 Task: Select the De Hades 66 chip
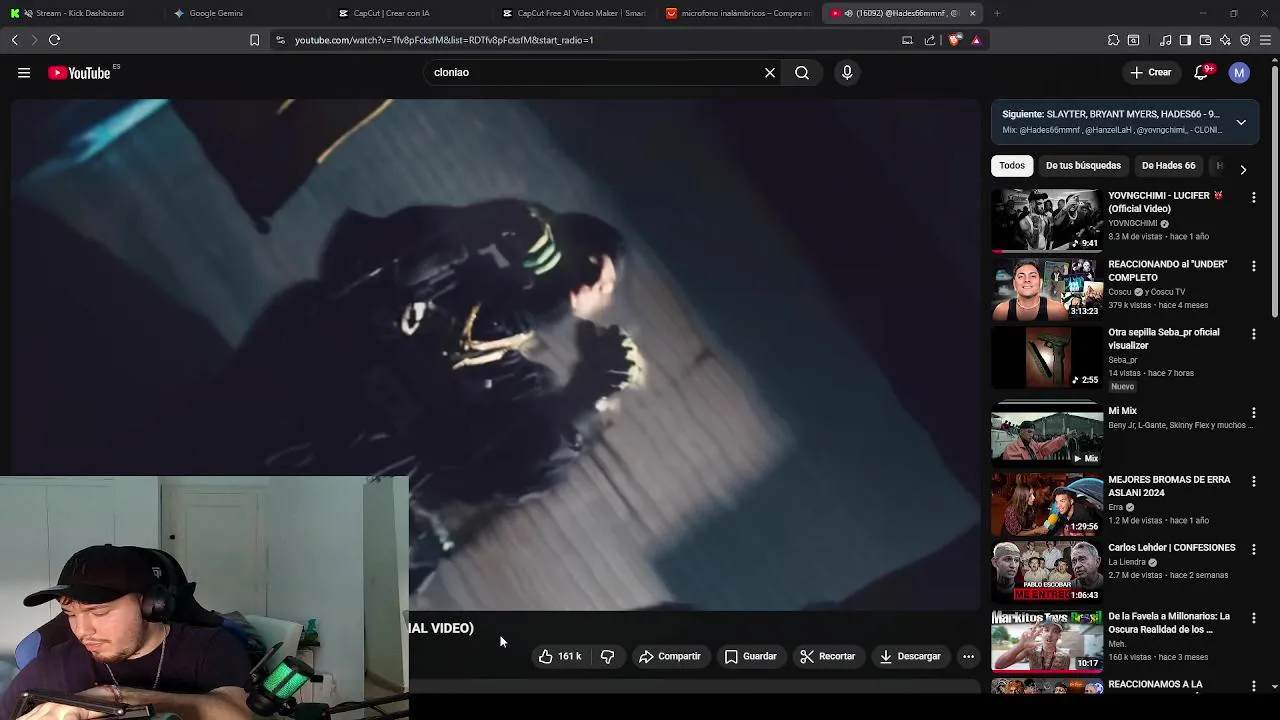point(1168,166)
